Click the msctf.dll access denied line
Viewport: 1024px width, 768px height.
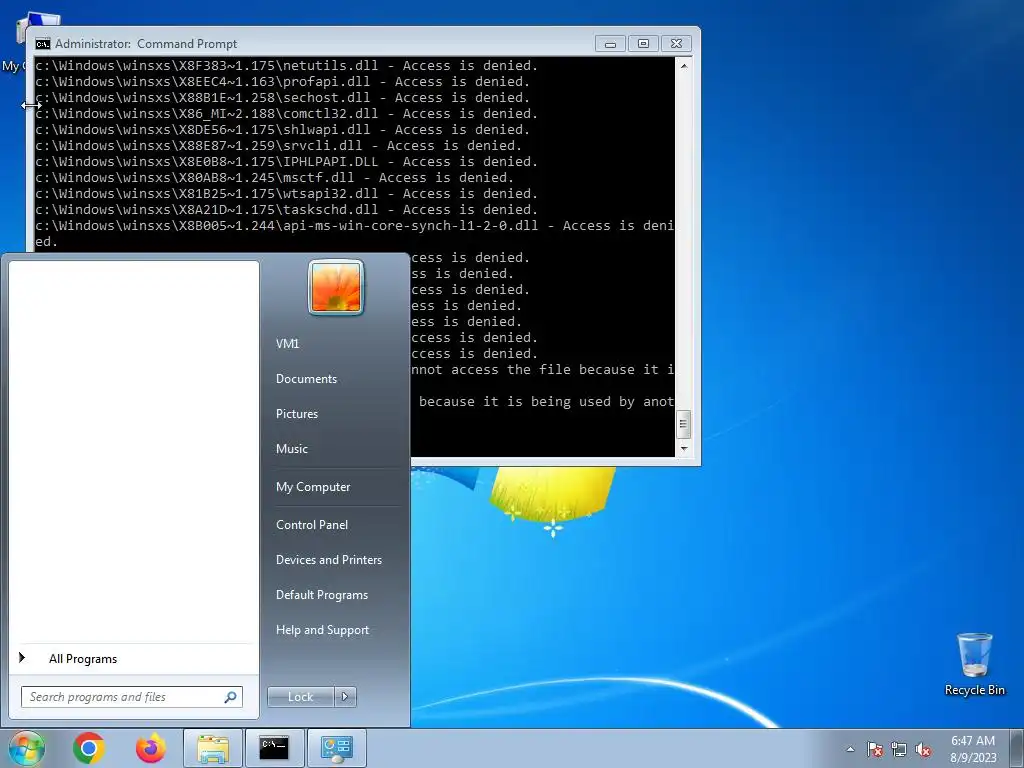tap(274, 178)
